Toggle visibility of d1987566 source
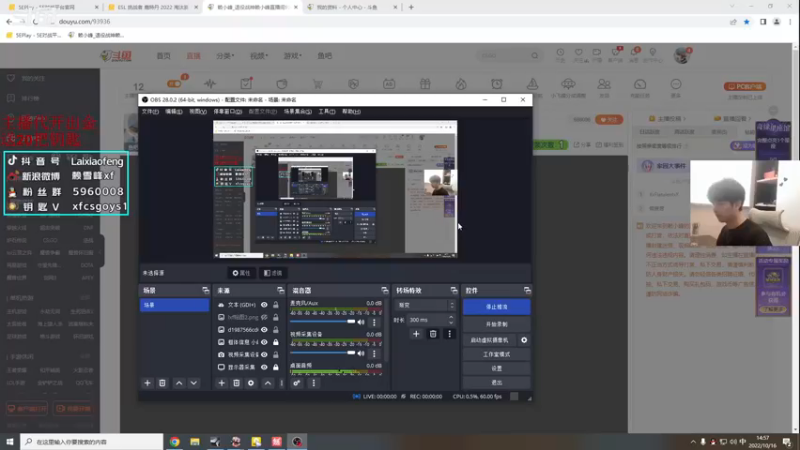The width and height of the screenshot is (800, 450). (264, 330)
